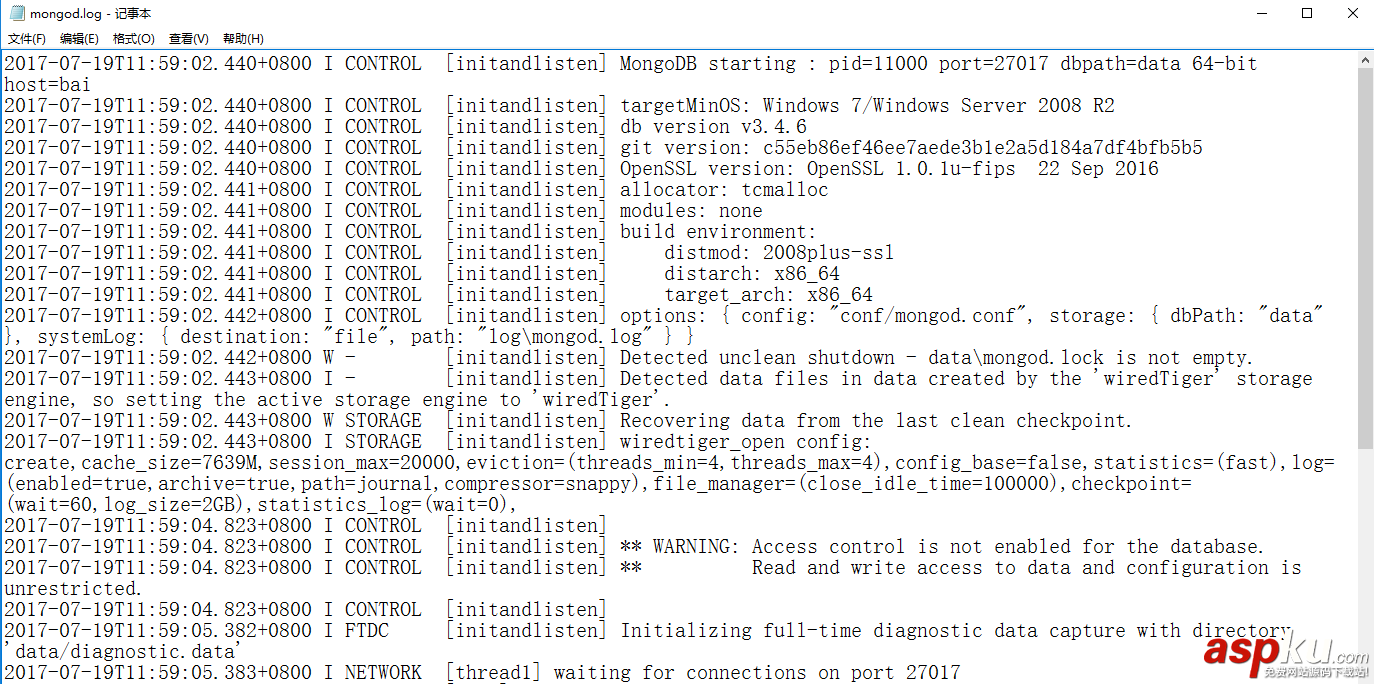Open the 格式(O) menu
This screenshot has height=684, width=1374.
tap(133, 39)
